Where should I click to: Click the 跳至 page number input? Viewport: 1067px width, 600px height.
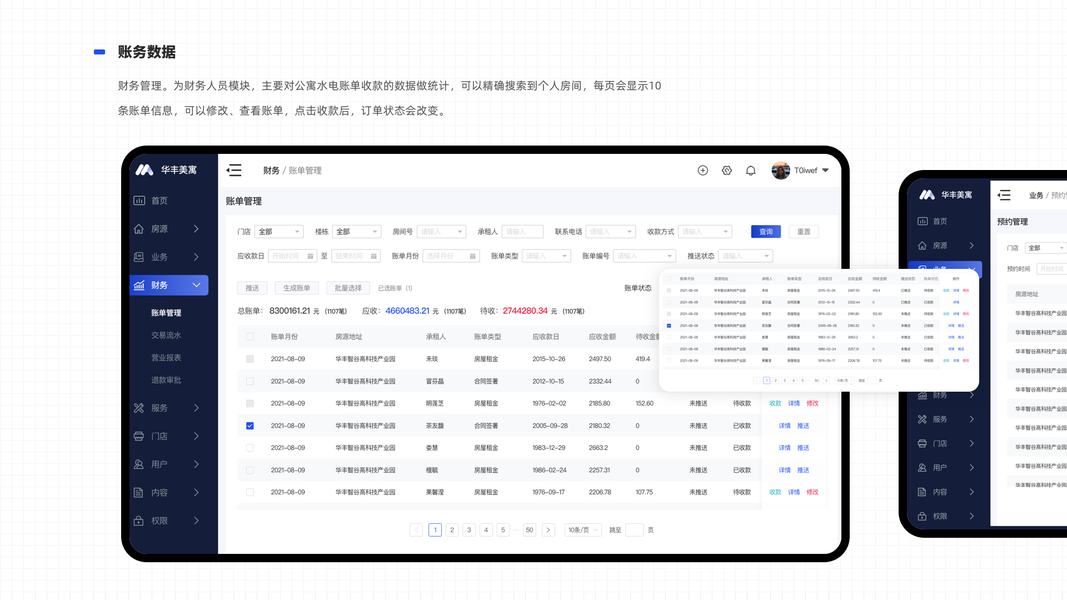coord(634,530)
